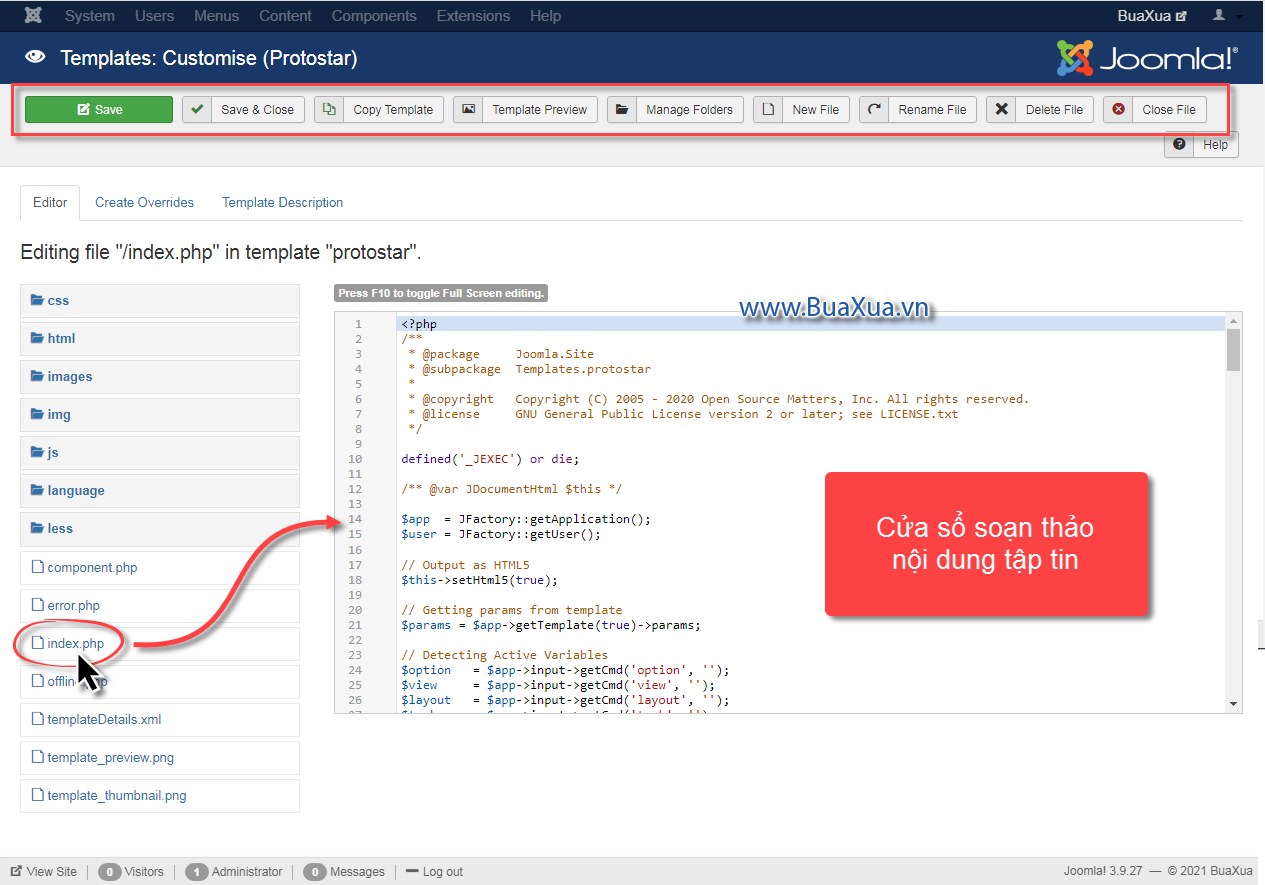Click the question mark icon on Help
Screen dimensions: 1265x885
coord(1180,144)
